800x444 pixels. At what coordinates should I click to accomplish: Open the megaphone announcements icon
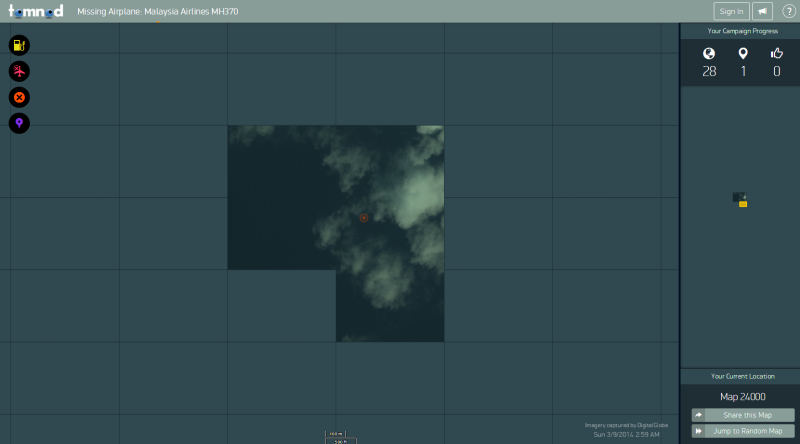point(762,11)
